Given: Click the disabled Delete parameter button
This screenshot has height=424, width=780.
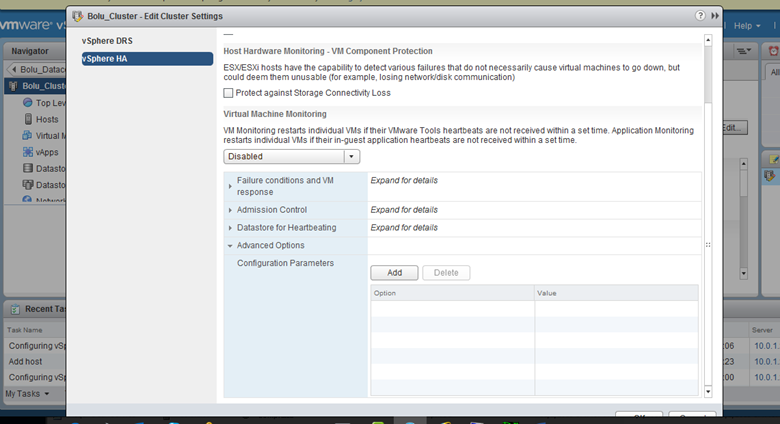Looking at the screenshot, I should (x=446, y=273).
